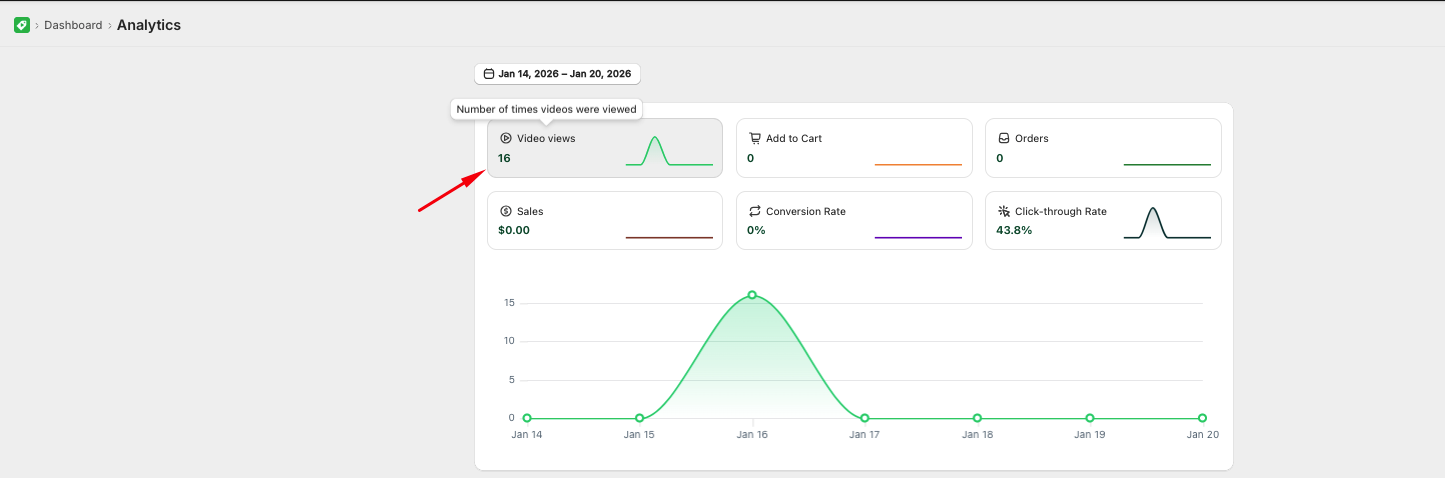Screen dimensions: 1445x478
Task: Open the Jan 14 – Jan 20 date range picker
Action: pos(557,74)
